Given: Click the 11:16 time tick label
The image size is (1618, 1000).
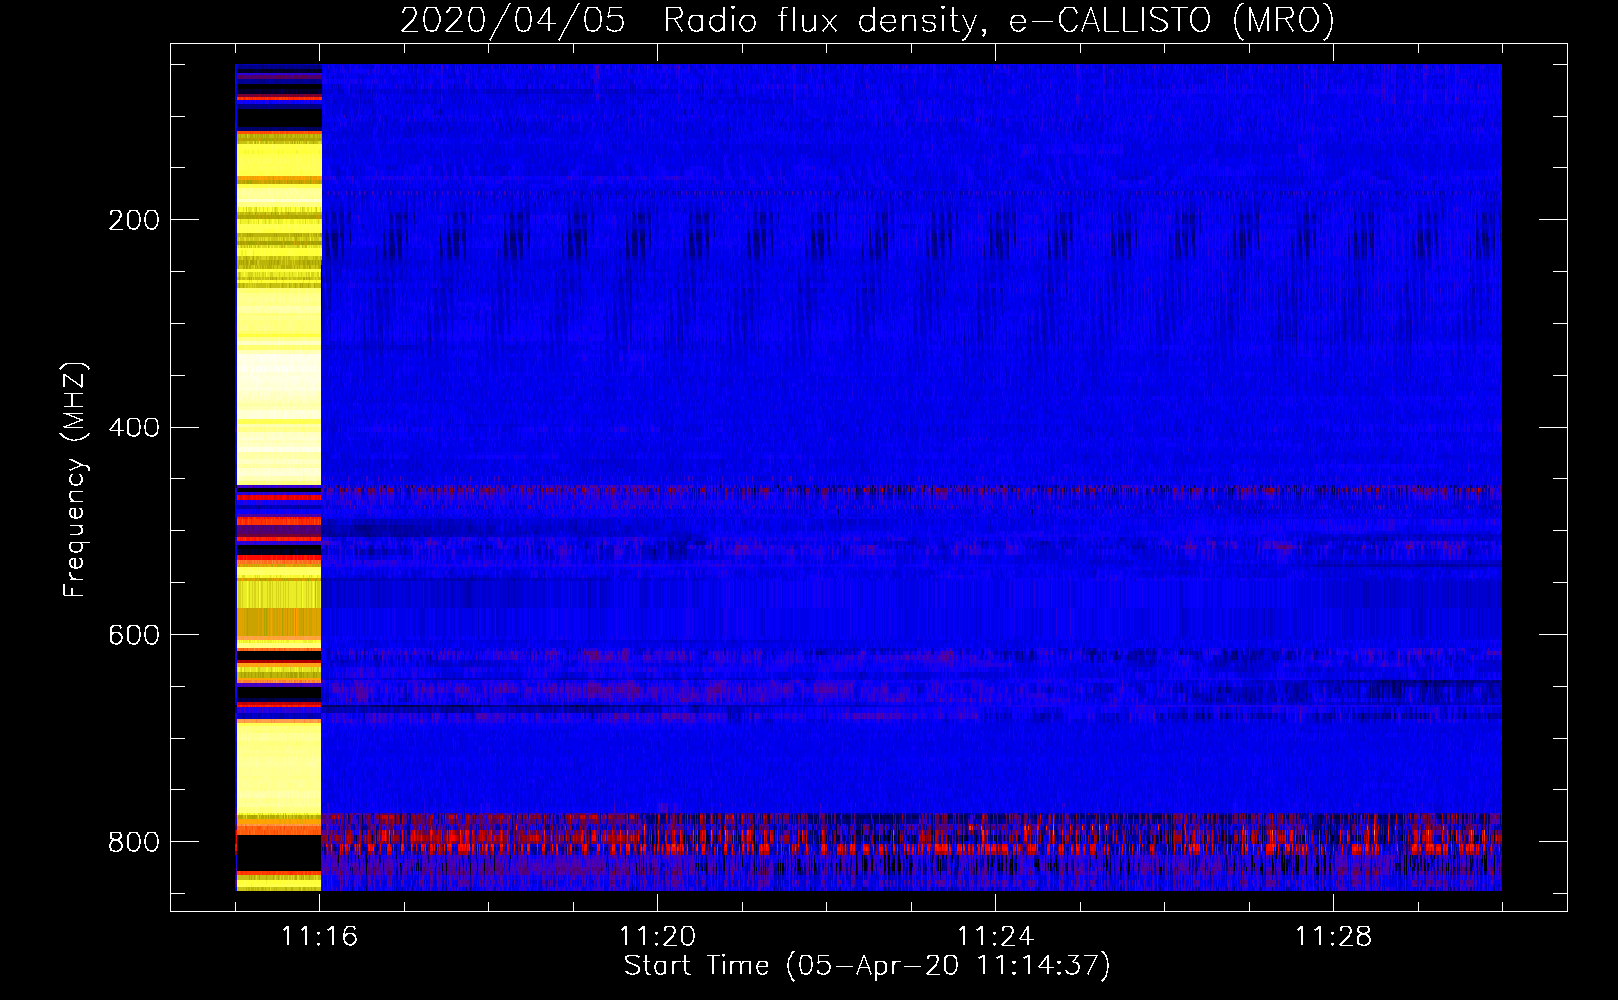Looking at the screenshot, I should click(319, 936).
